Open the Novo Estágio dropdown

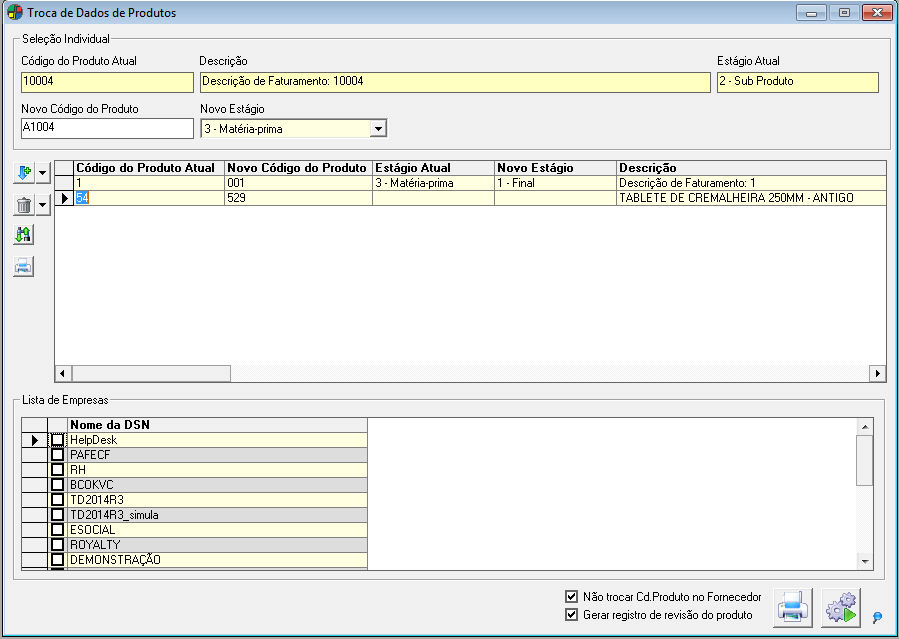tap(377, 129)
